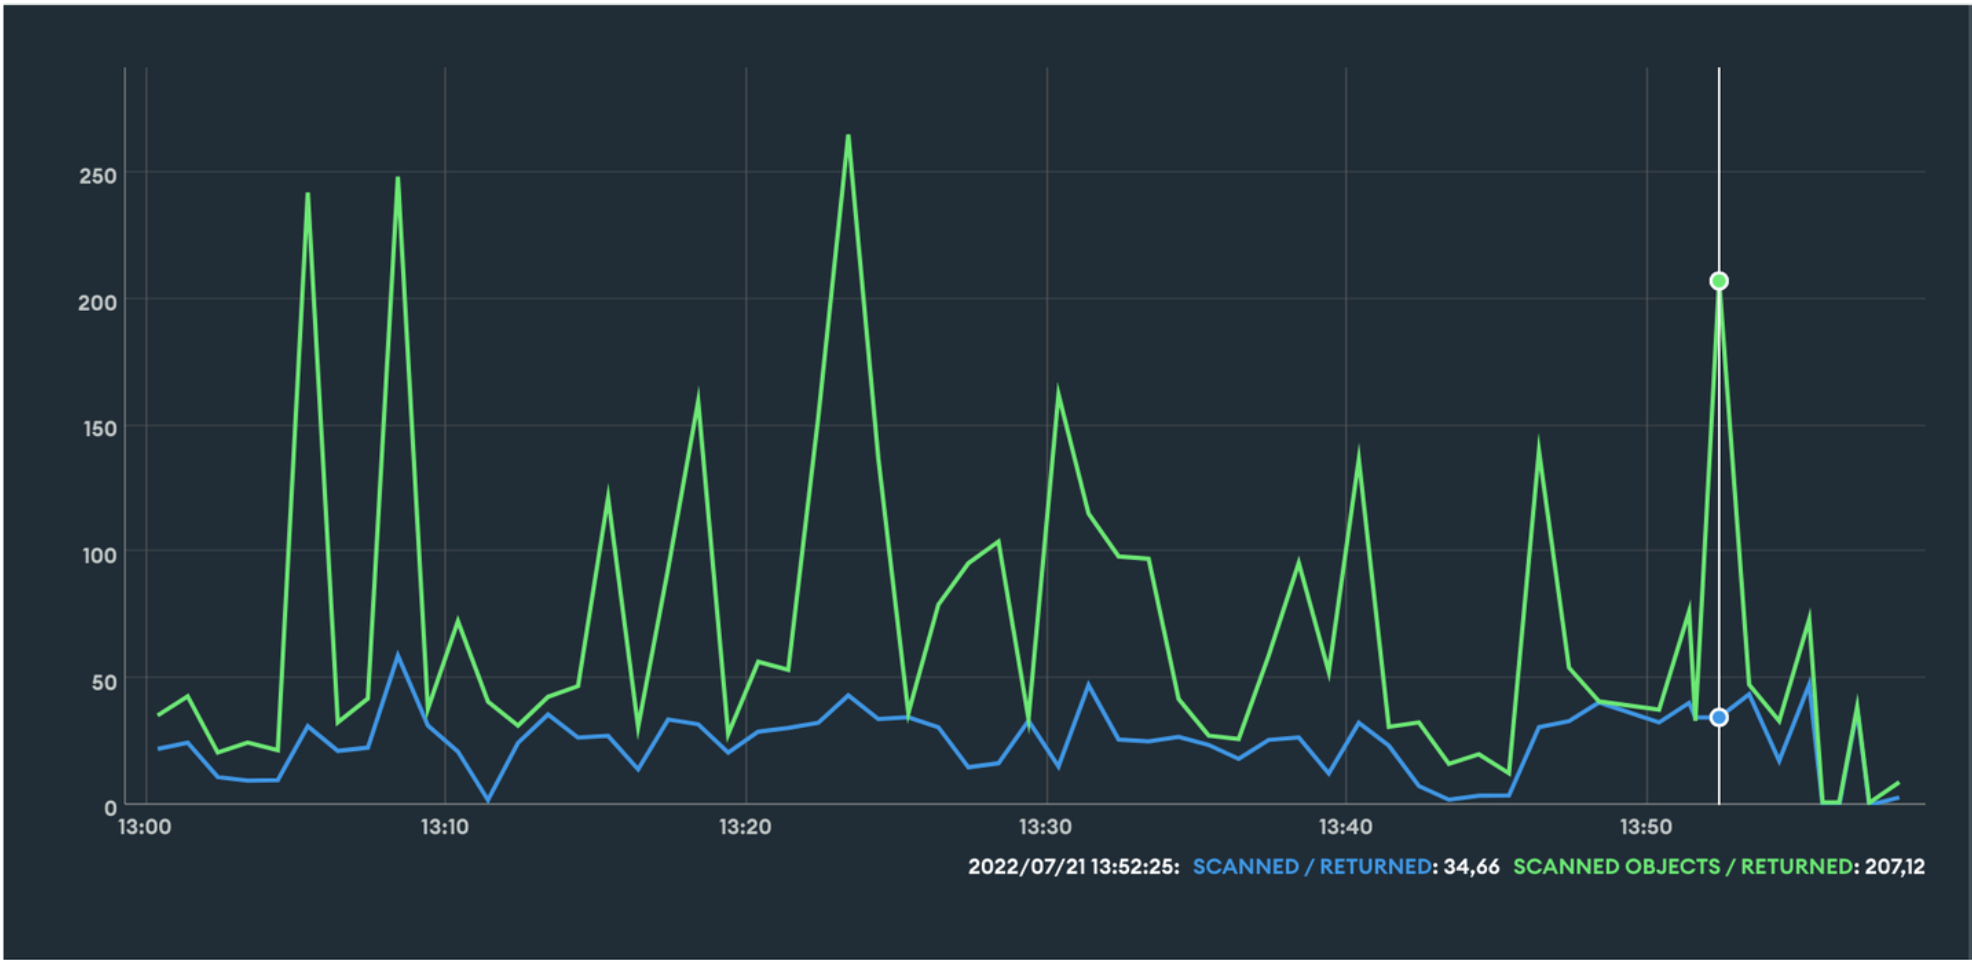This screenshot has width=1972, height=960.
Task: Click the 13:10 x-axis label
Action: point(444,827)
